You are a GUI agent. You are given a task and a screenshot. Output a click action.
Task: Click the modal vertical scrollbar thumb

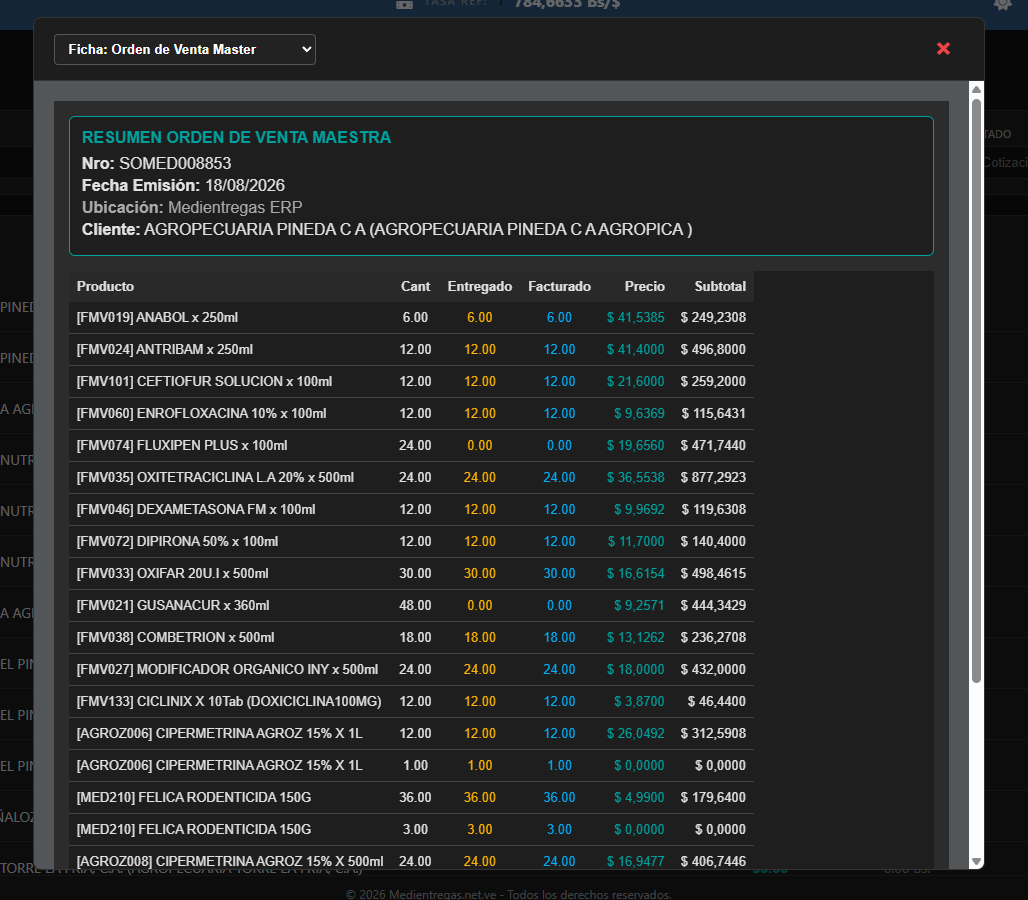(x=976, y=391)
